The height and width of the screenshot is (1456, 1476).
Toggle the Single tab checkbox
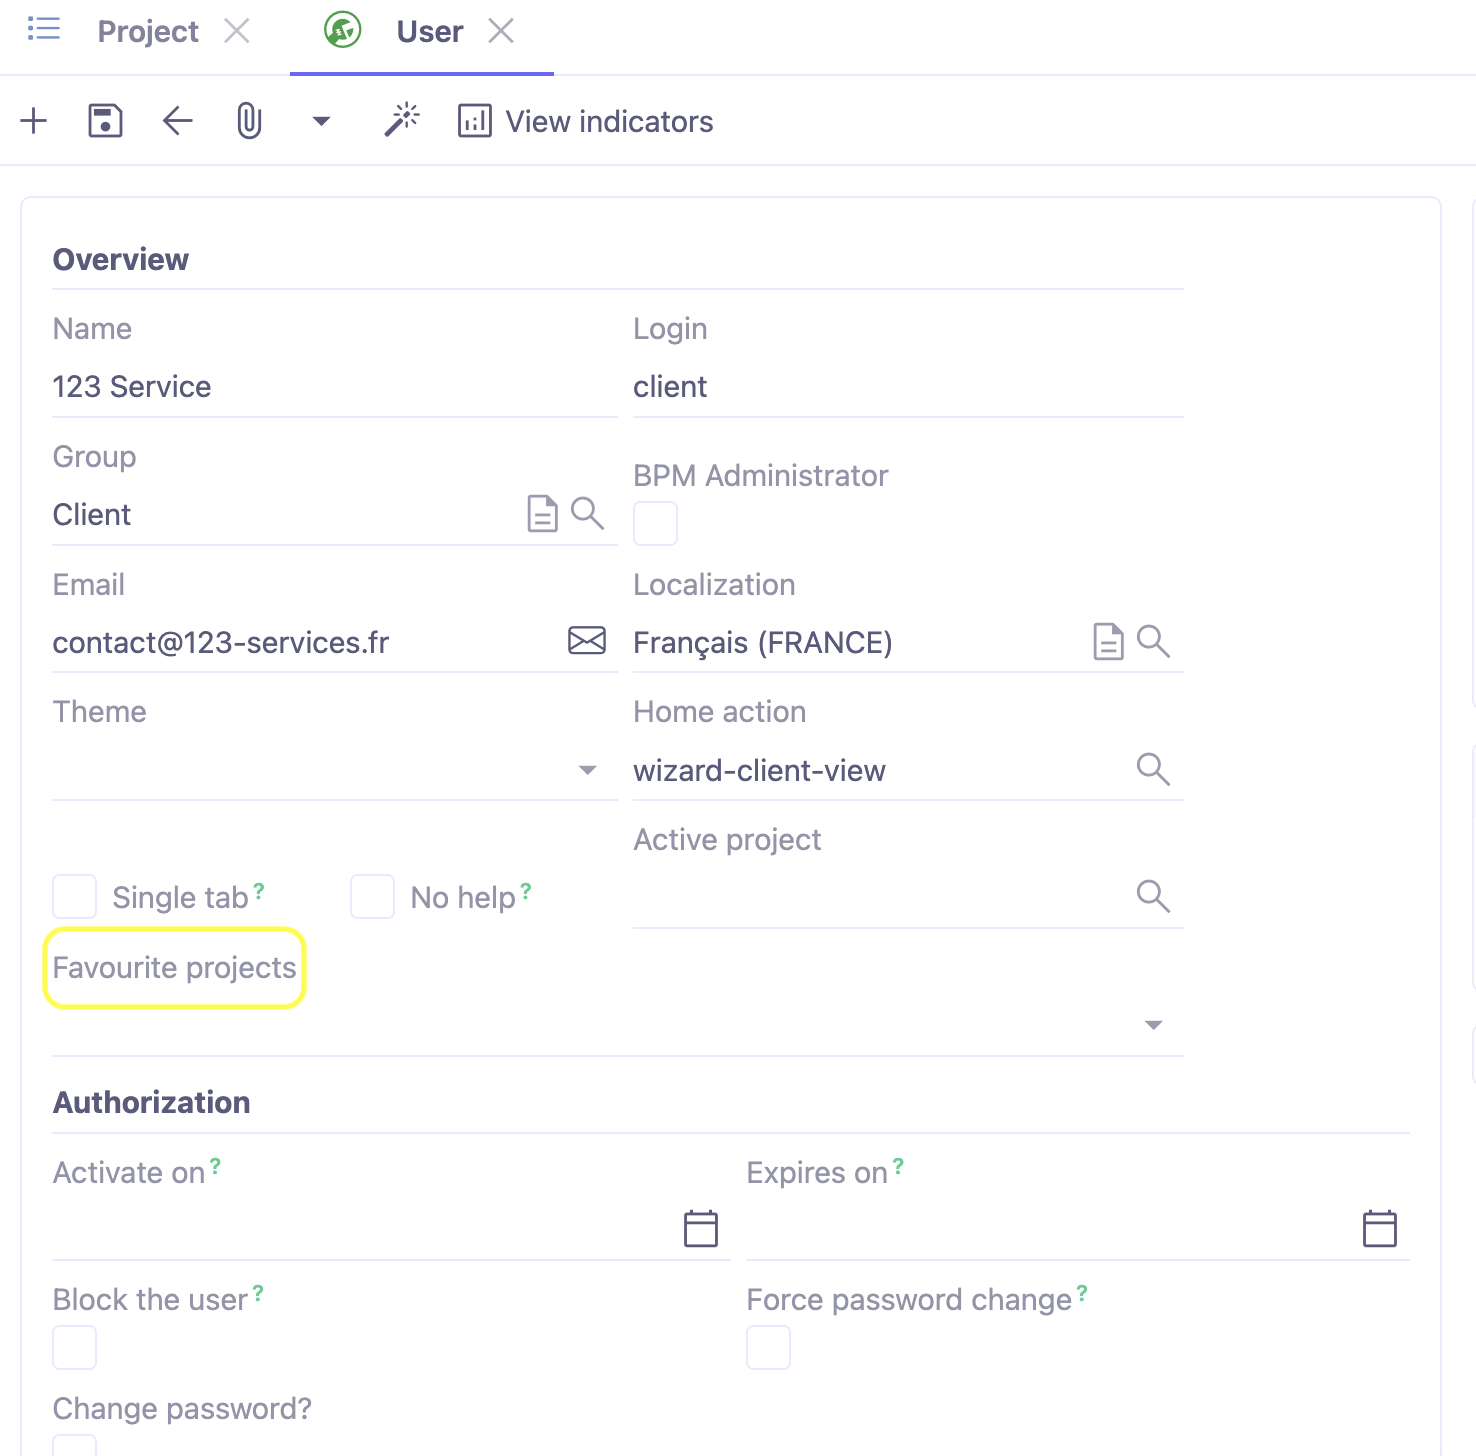[x=75, y=897]
